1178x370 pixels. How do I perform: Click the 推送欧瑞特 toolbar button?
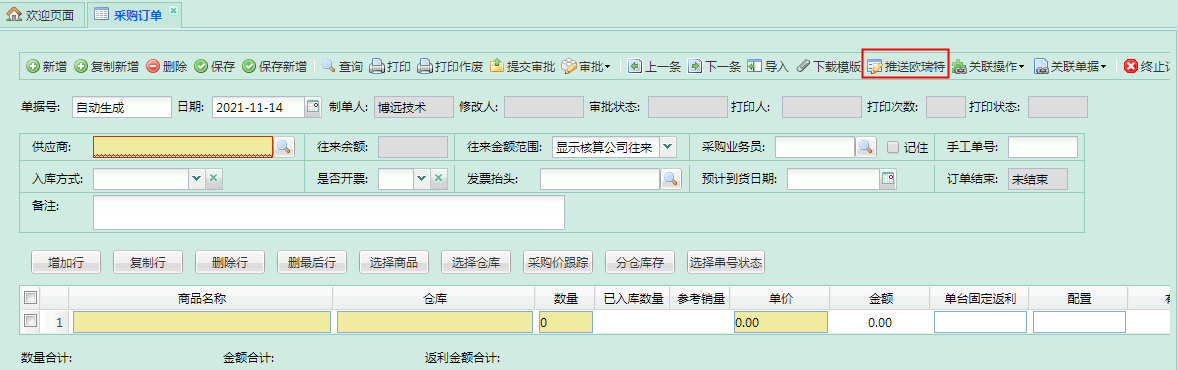tap(906, 66)
